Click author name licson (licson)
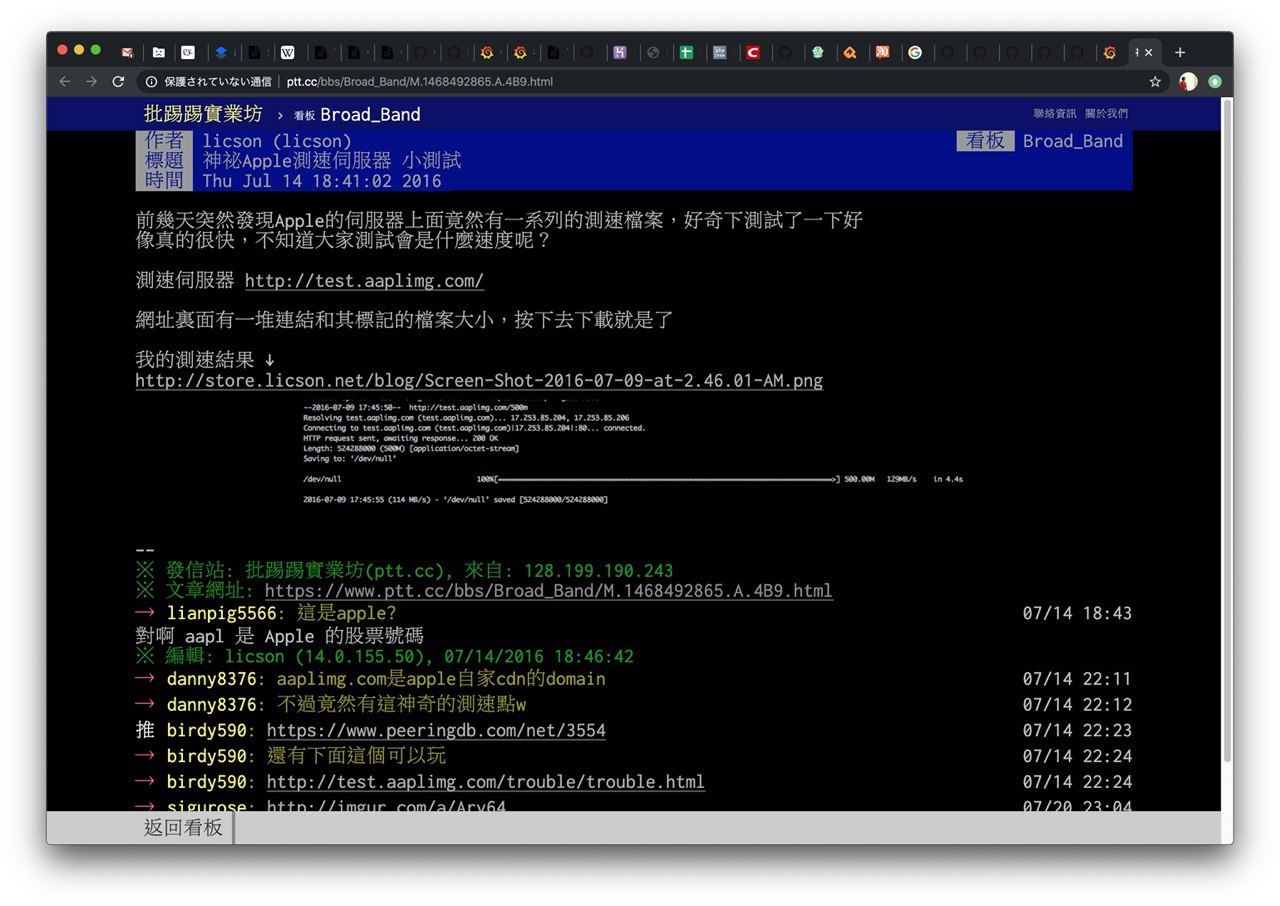The image size is (1280, 906). [x=277, y=141]
